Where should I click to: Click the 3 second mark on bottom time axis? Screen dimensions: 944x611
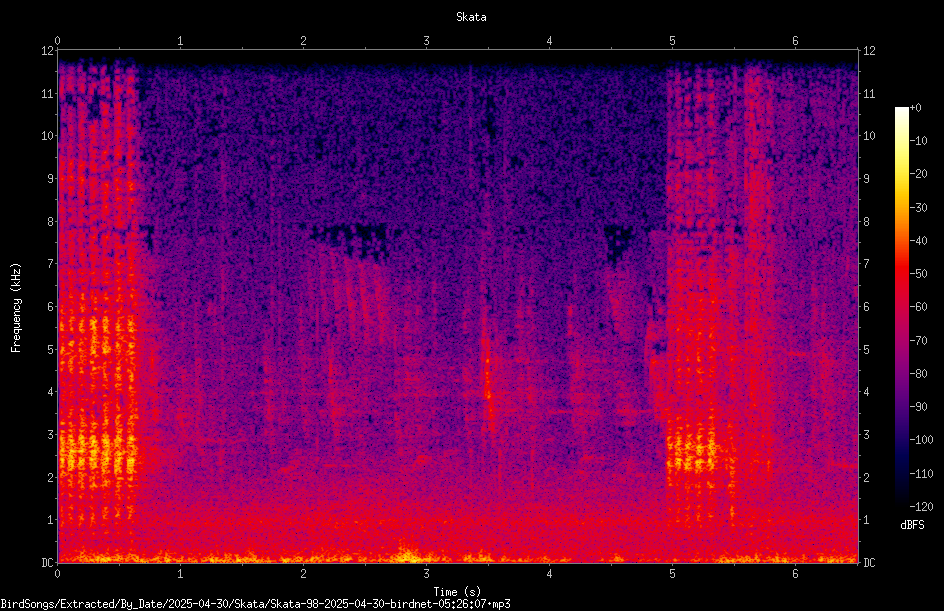point(426,574)
